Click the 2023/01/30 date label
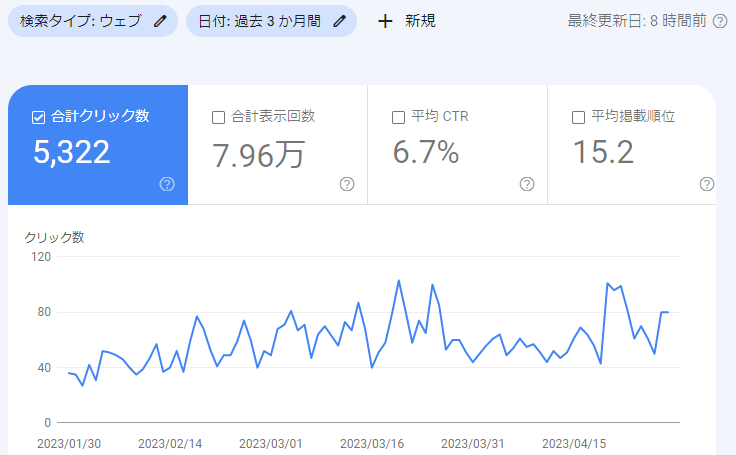The width and height of the screenshot is (736, 455). [x=69, y=444]
